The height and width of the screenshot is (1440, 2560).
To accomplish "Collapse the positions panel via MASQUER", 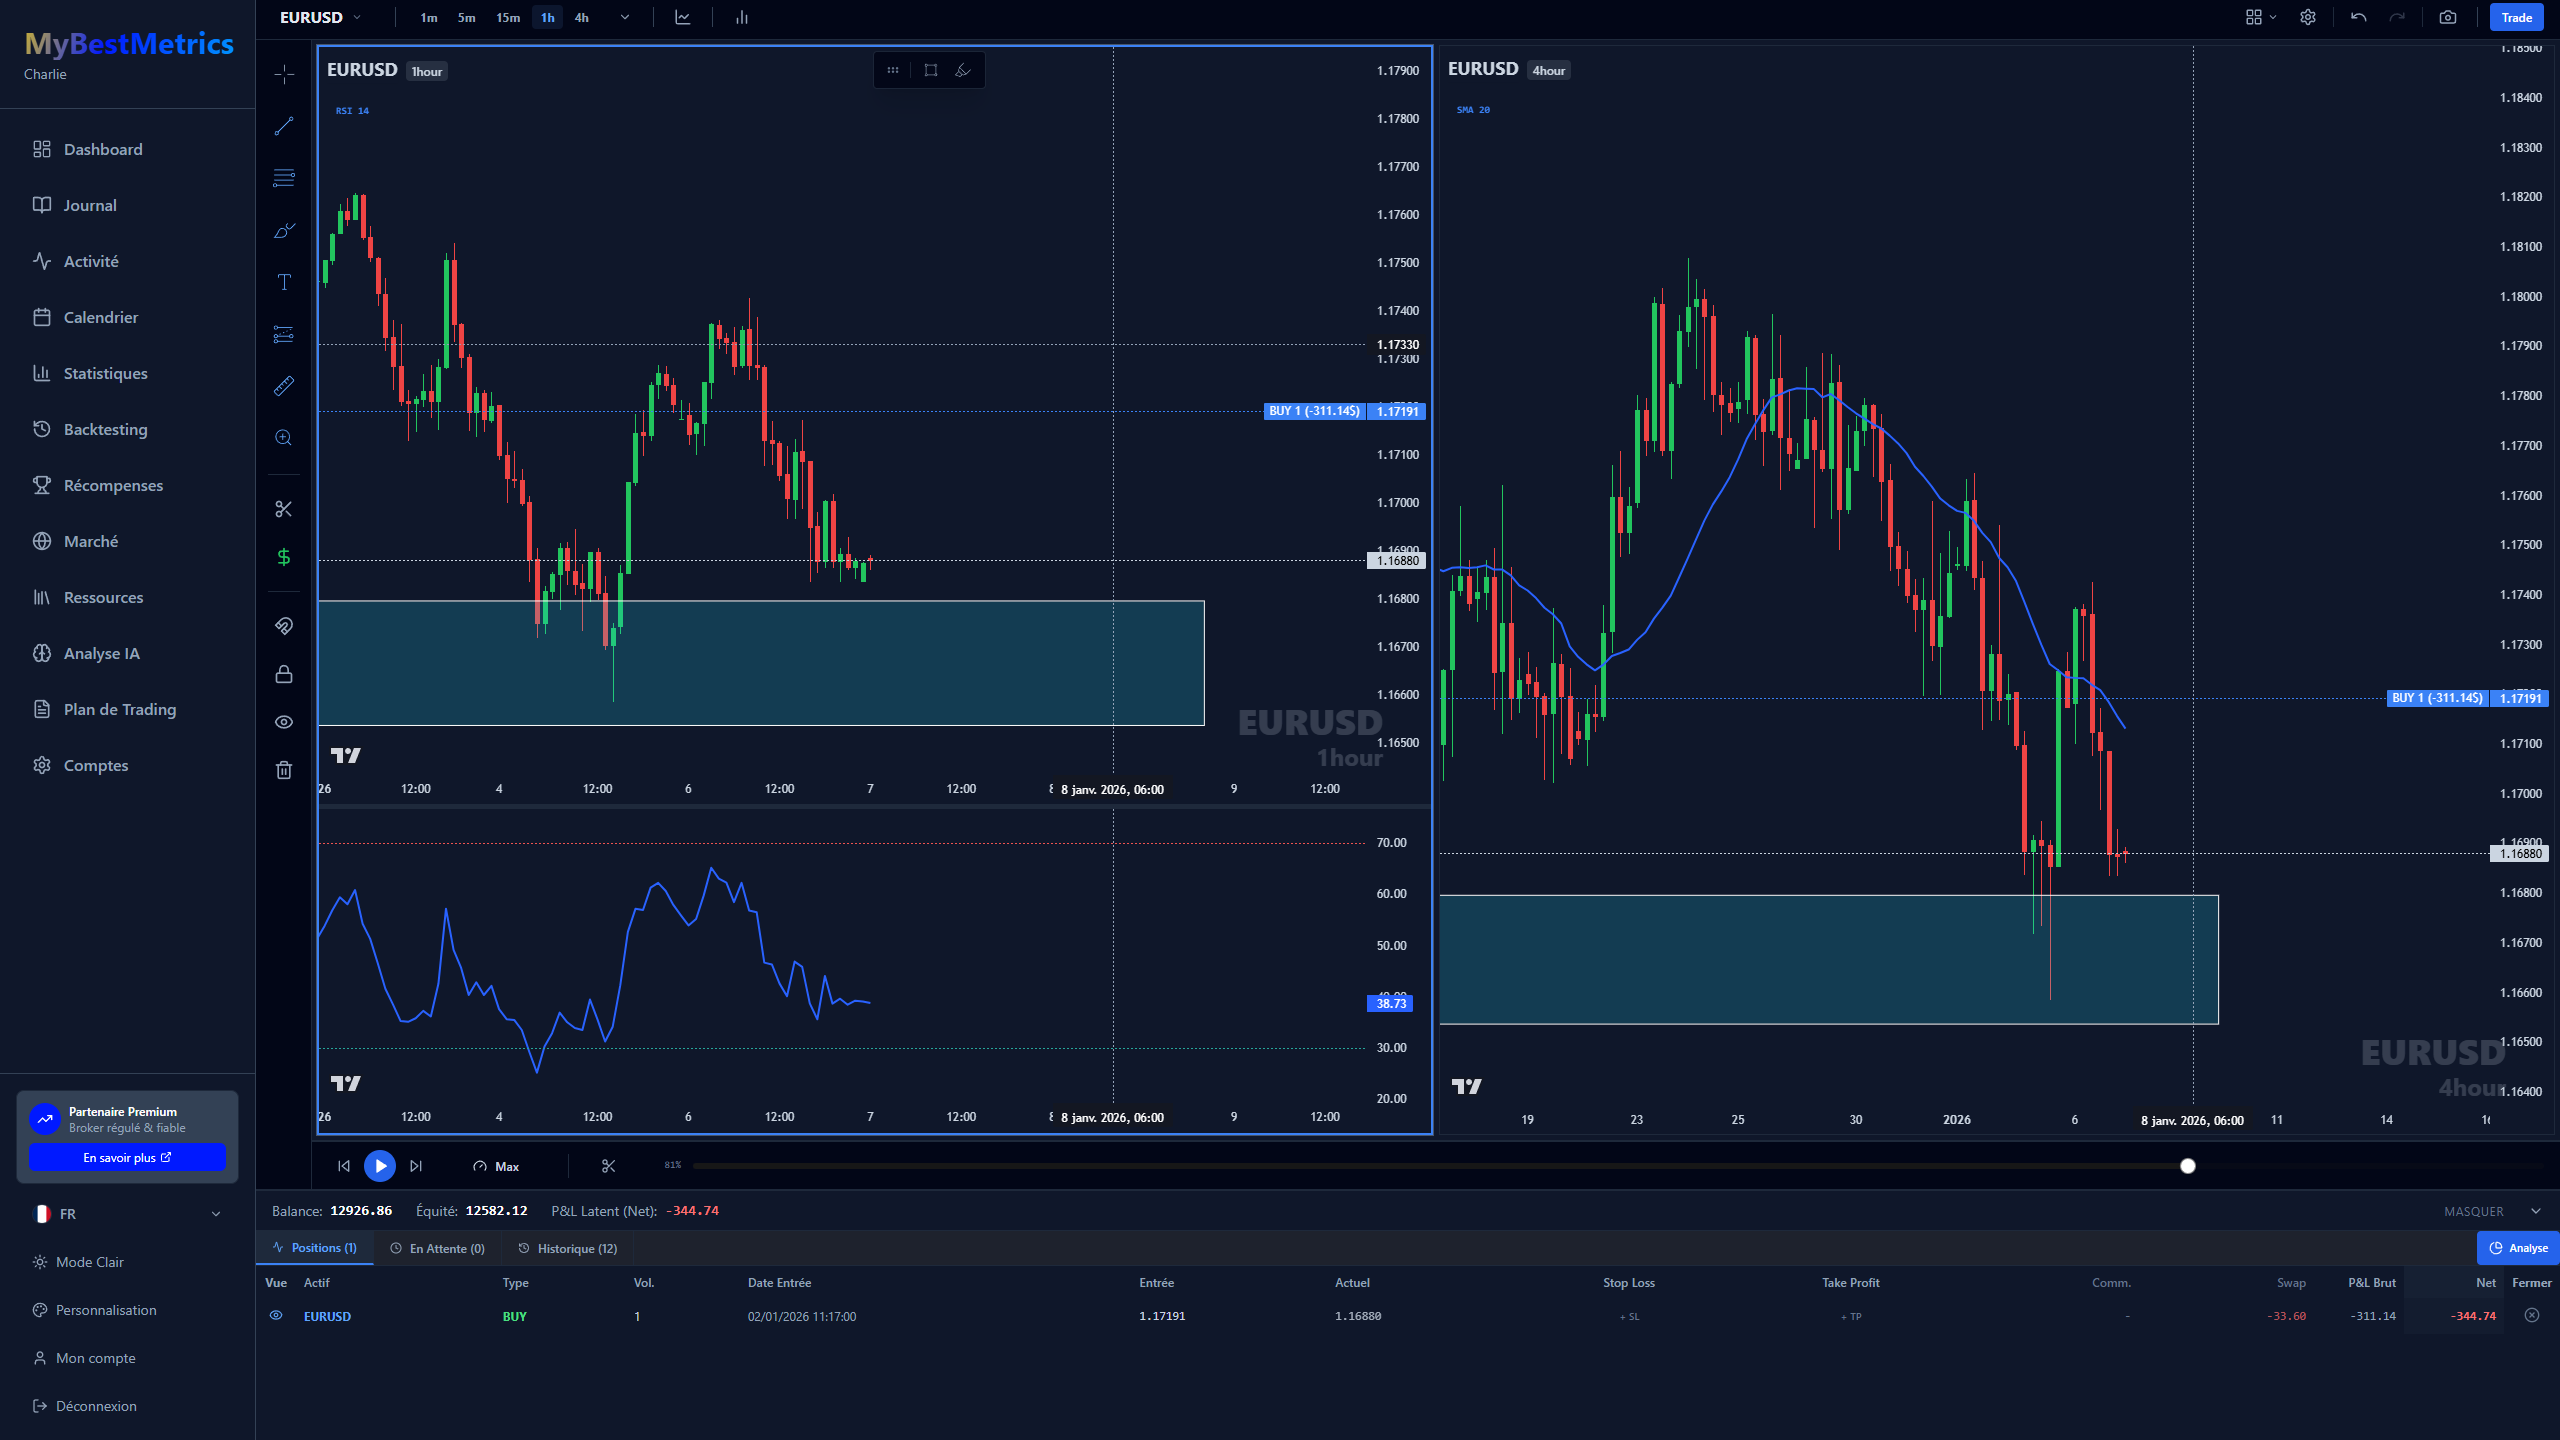I will click(x=2492, y=1211).
